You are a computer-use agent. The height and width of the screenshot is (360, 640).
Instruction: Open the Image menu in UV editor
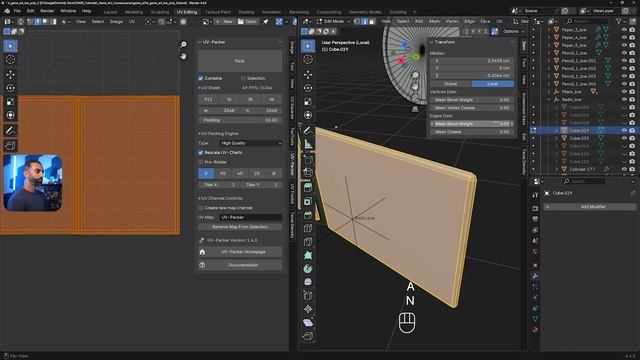116,22
